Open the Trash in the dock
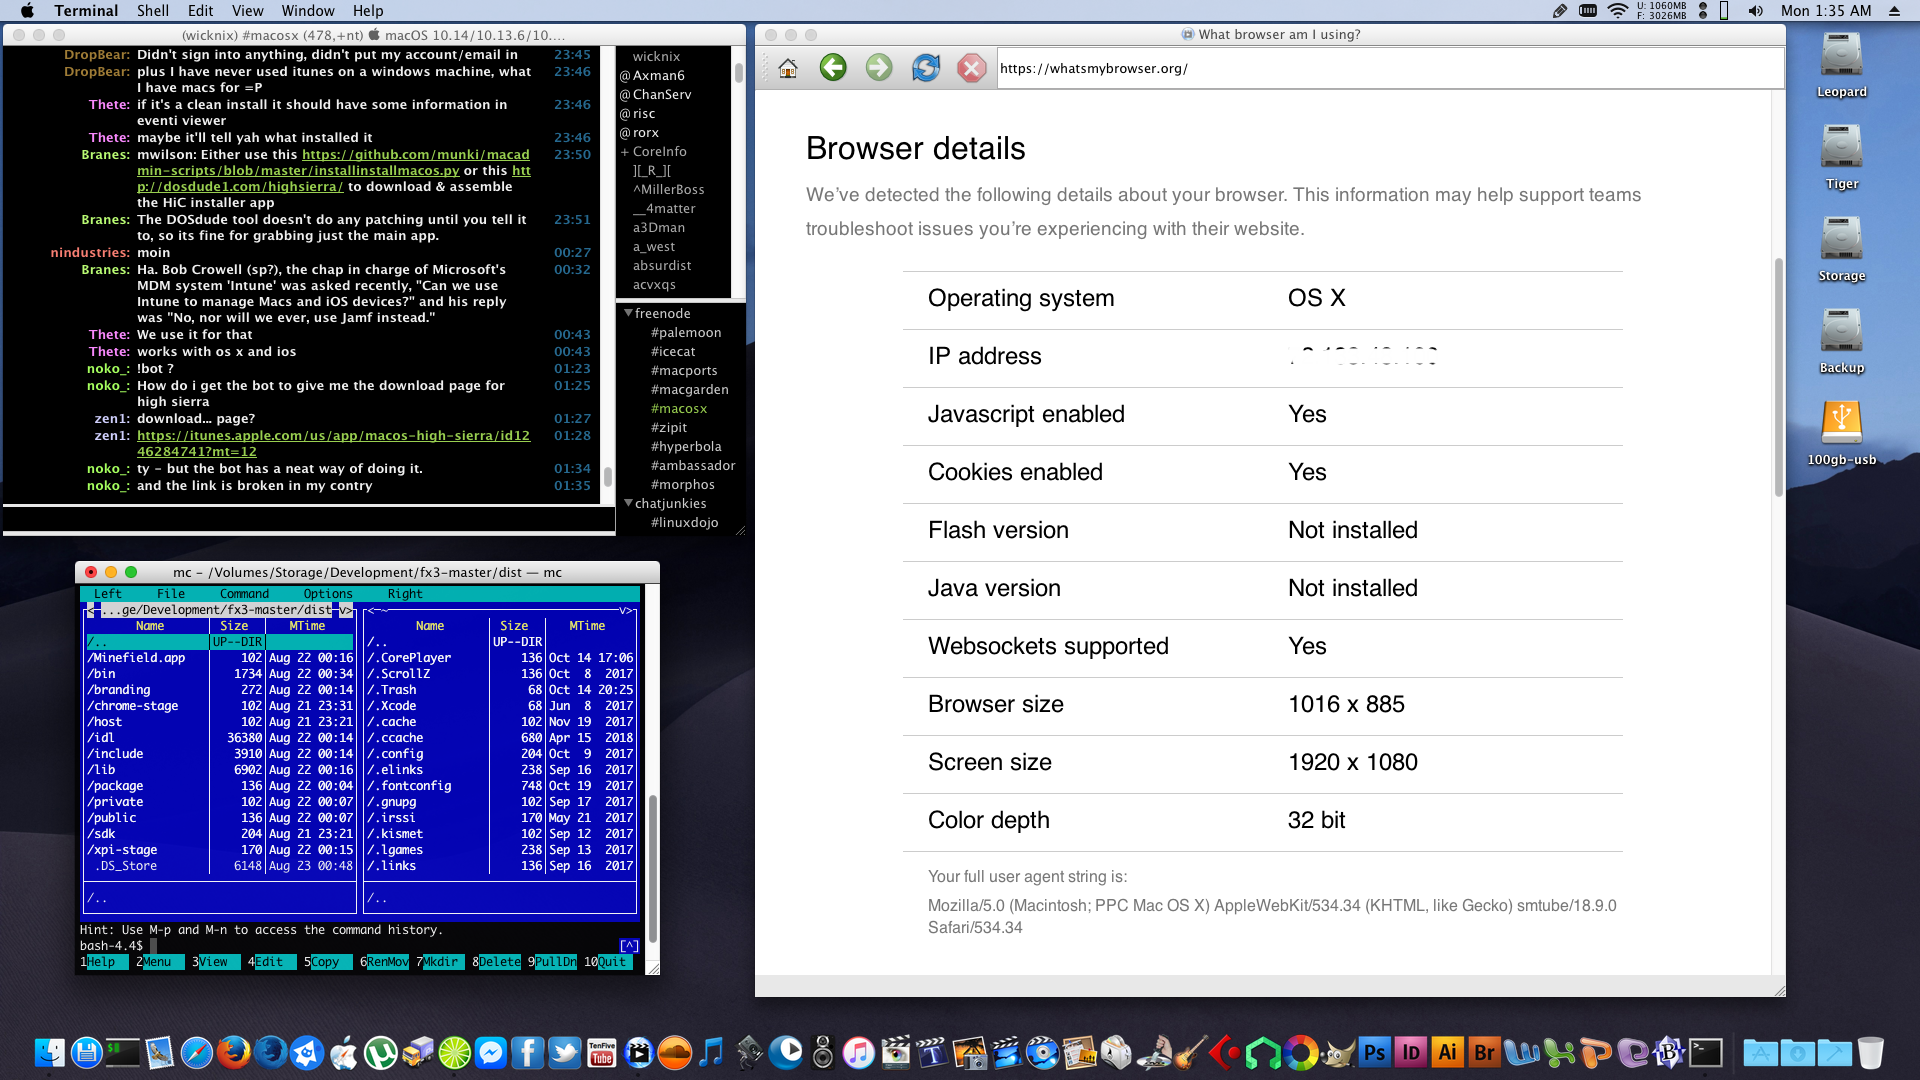The width and height of the screenshot is (1920, 1080). (x=1871, y=1052)
